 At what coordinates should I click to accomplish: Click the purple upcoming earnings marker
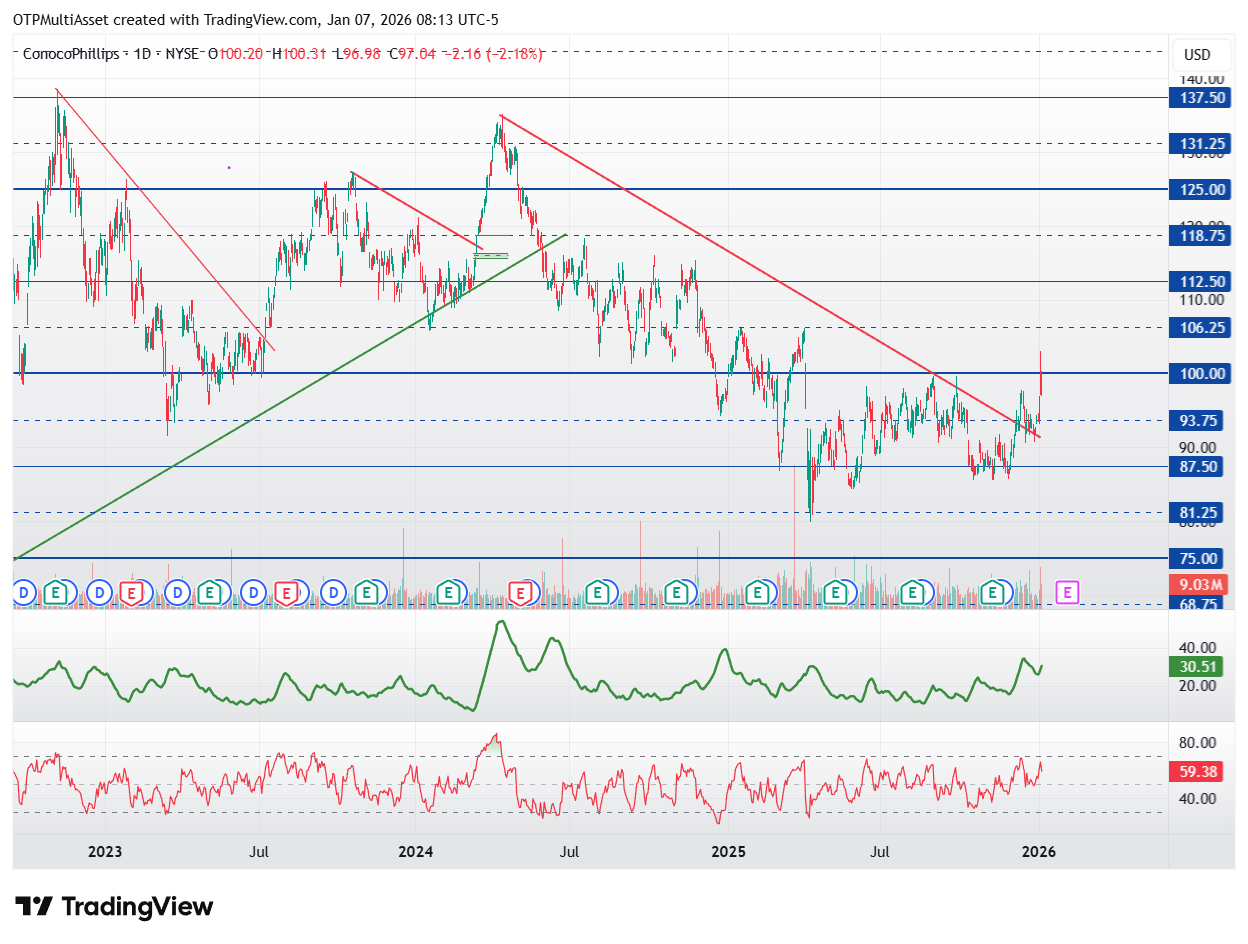(1067, 592)
